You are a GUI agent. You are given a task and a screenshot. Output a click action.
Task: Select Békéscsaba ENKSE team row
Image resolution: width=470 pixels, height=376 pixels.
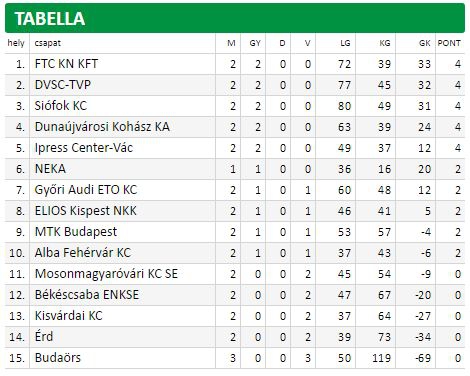(x=235, y=295)
